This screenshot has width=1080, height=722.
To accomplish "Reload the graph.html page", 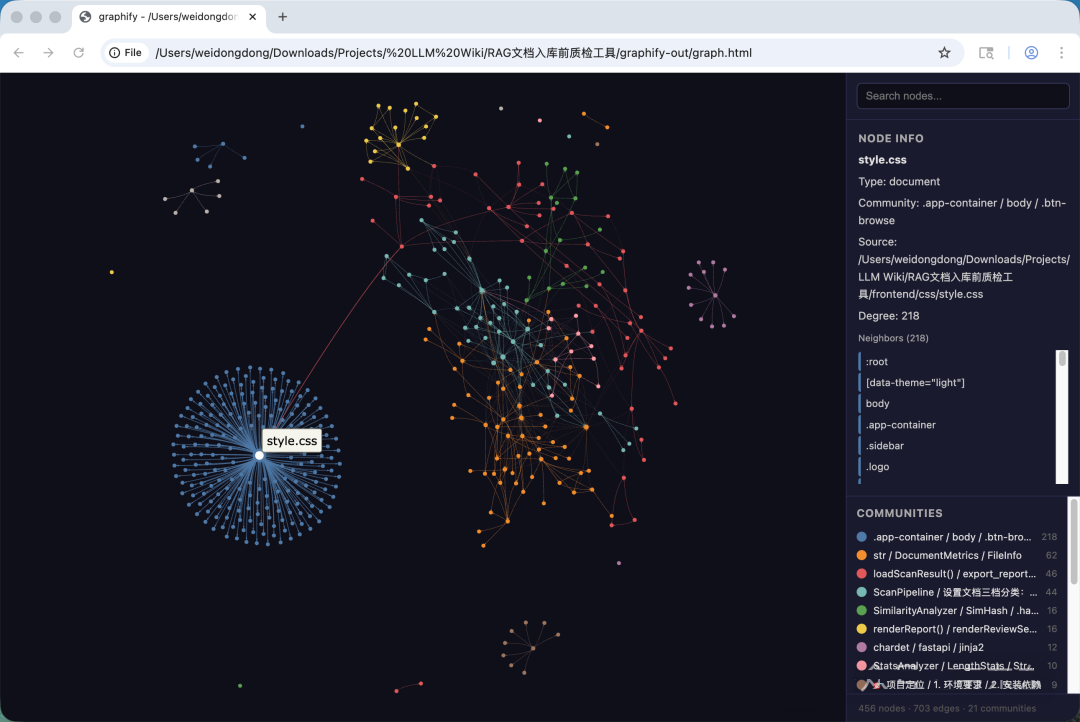I will click(x=79, y=53).
